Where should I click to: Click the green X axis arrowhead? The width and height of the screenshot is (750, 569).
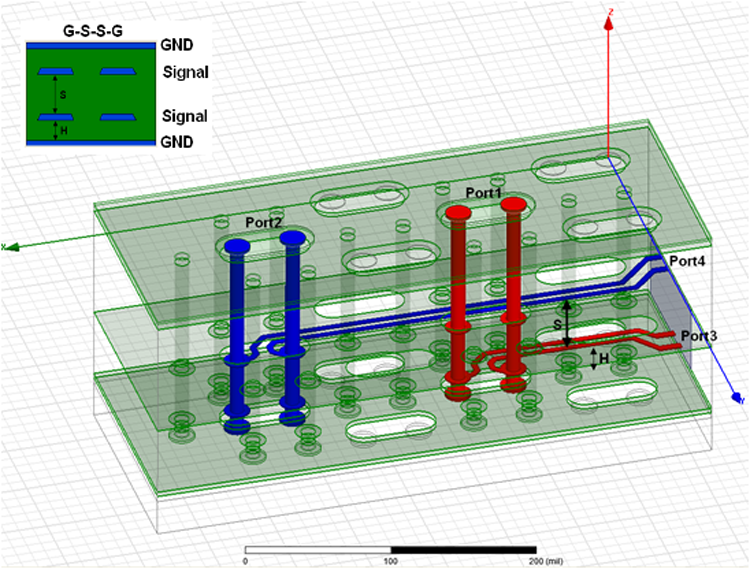click(x=12, y=247)
